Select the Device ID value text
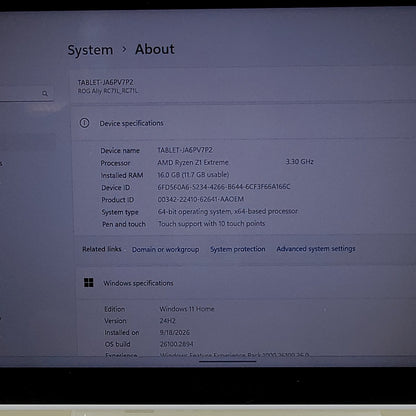 click(x=224, y=187)
